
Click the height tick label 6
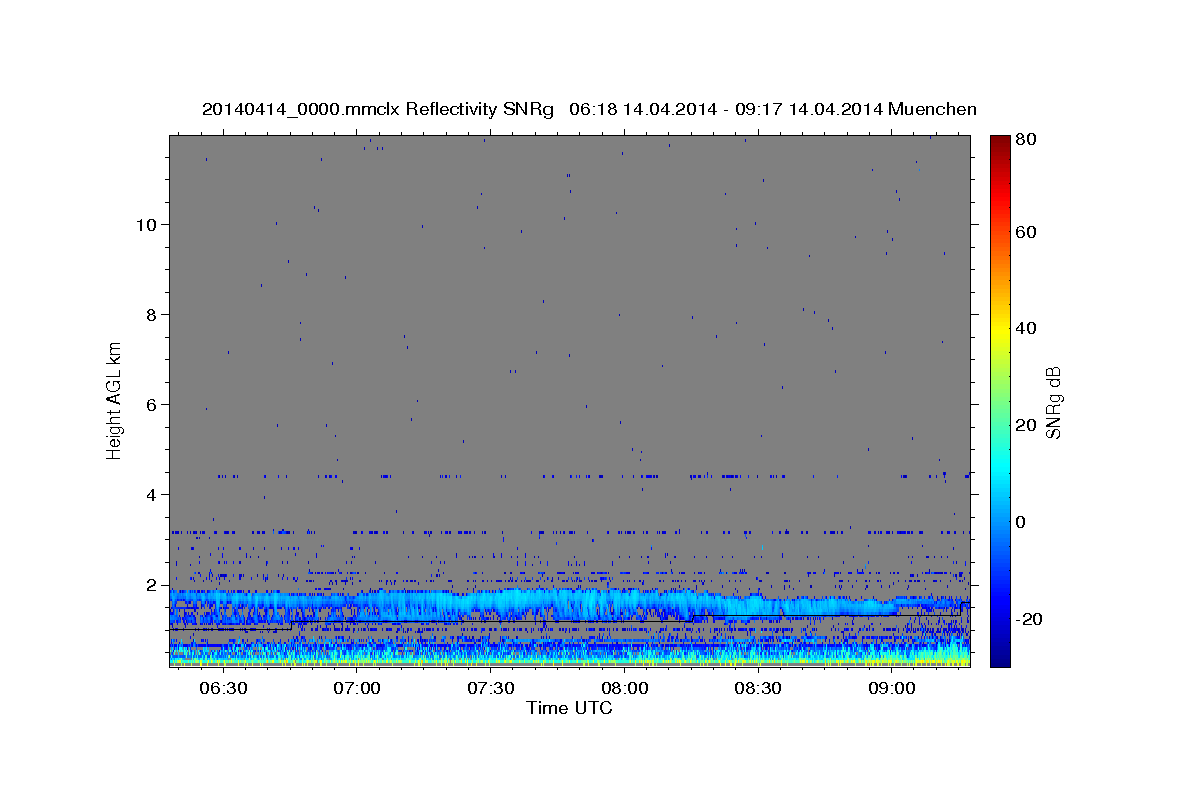point(151,404)
